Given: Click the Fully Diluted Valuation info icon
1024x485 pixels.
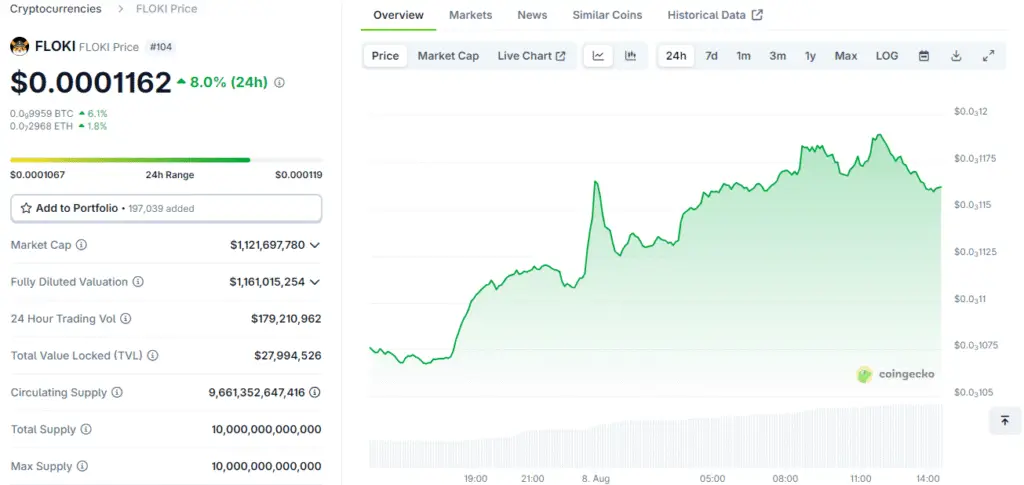Looking at the screenshot, I should pos(138,282).
